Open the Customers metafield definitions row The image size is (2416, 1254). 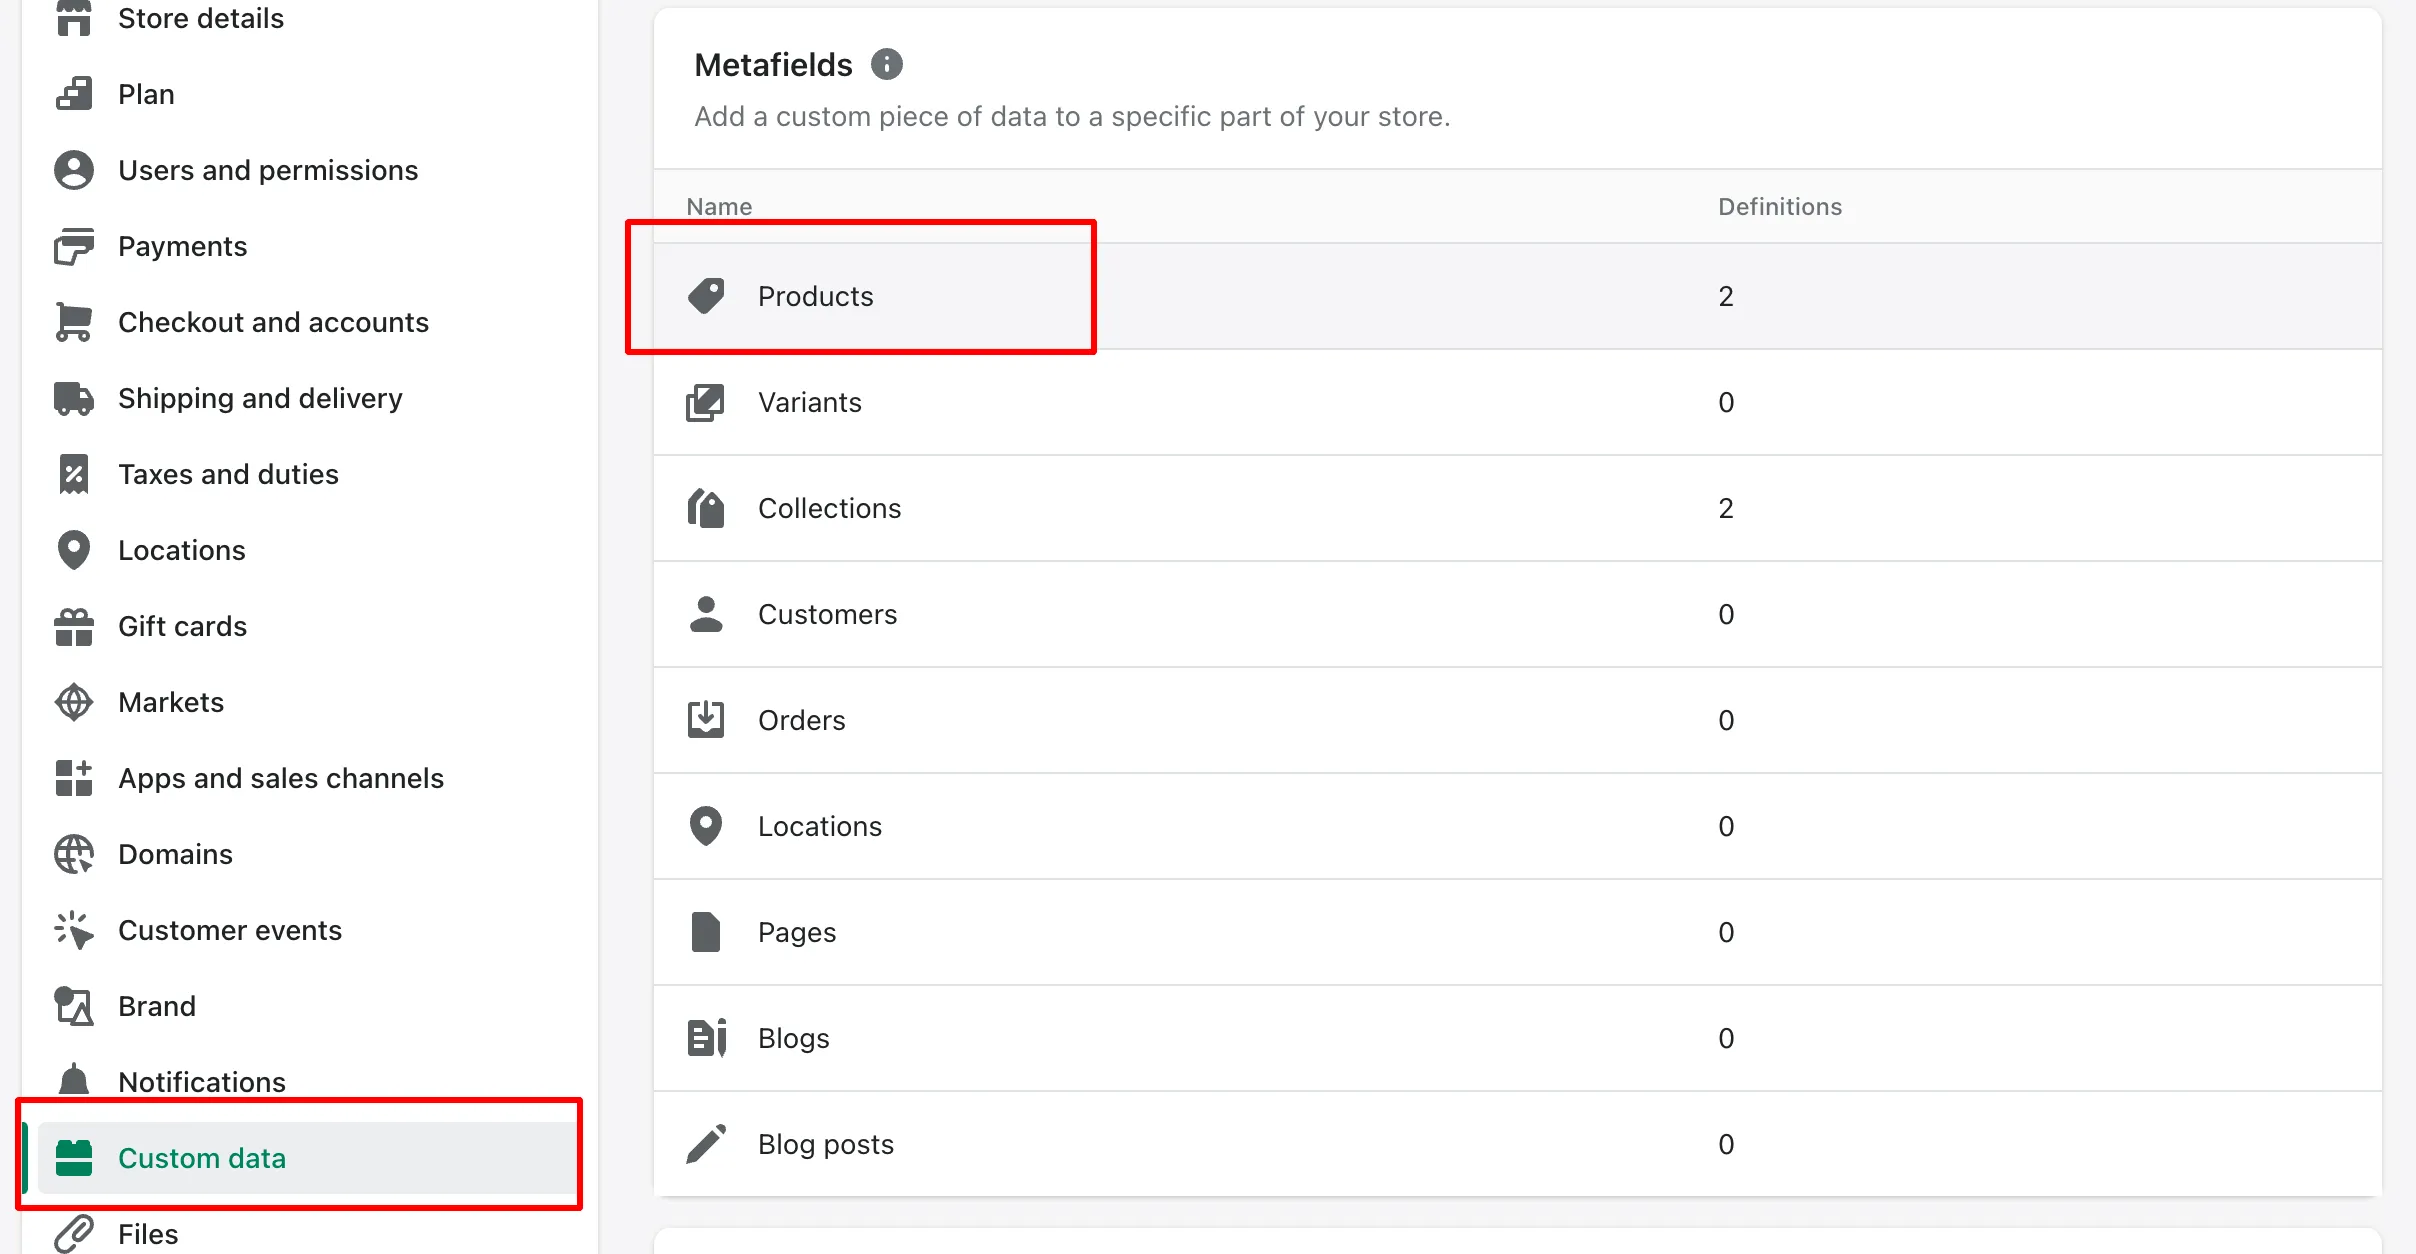pos(1518,614)
